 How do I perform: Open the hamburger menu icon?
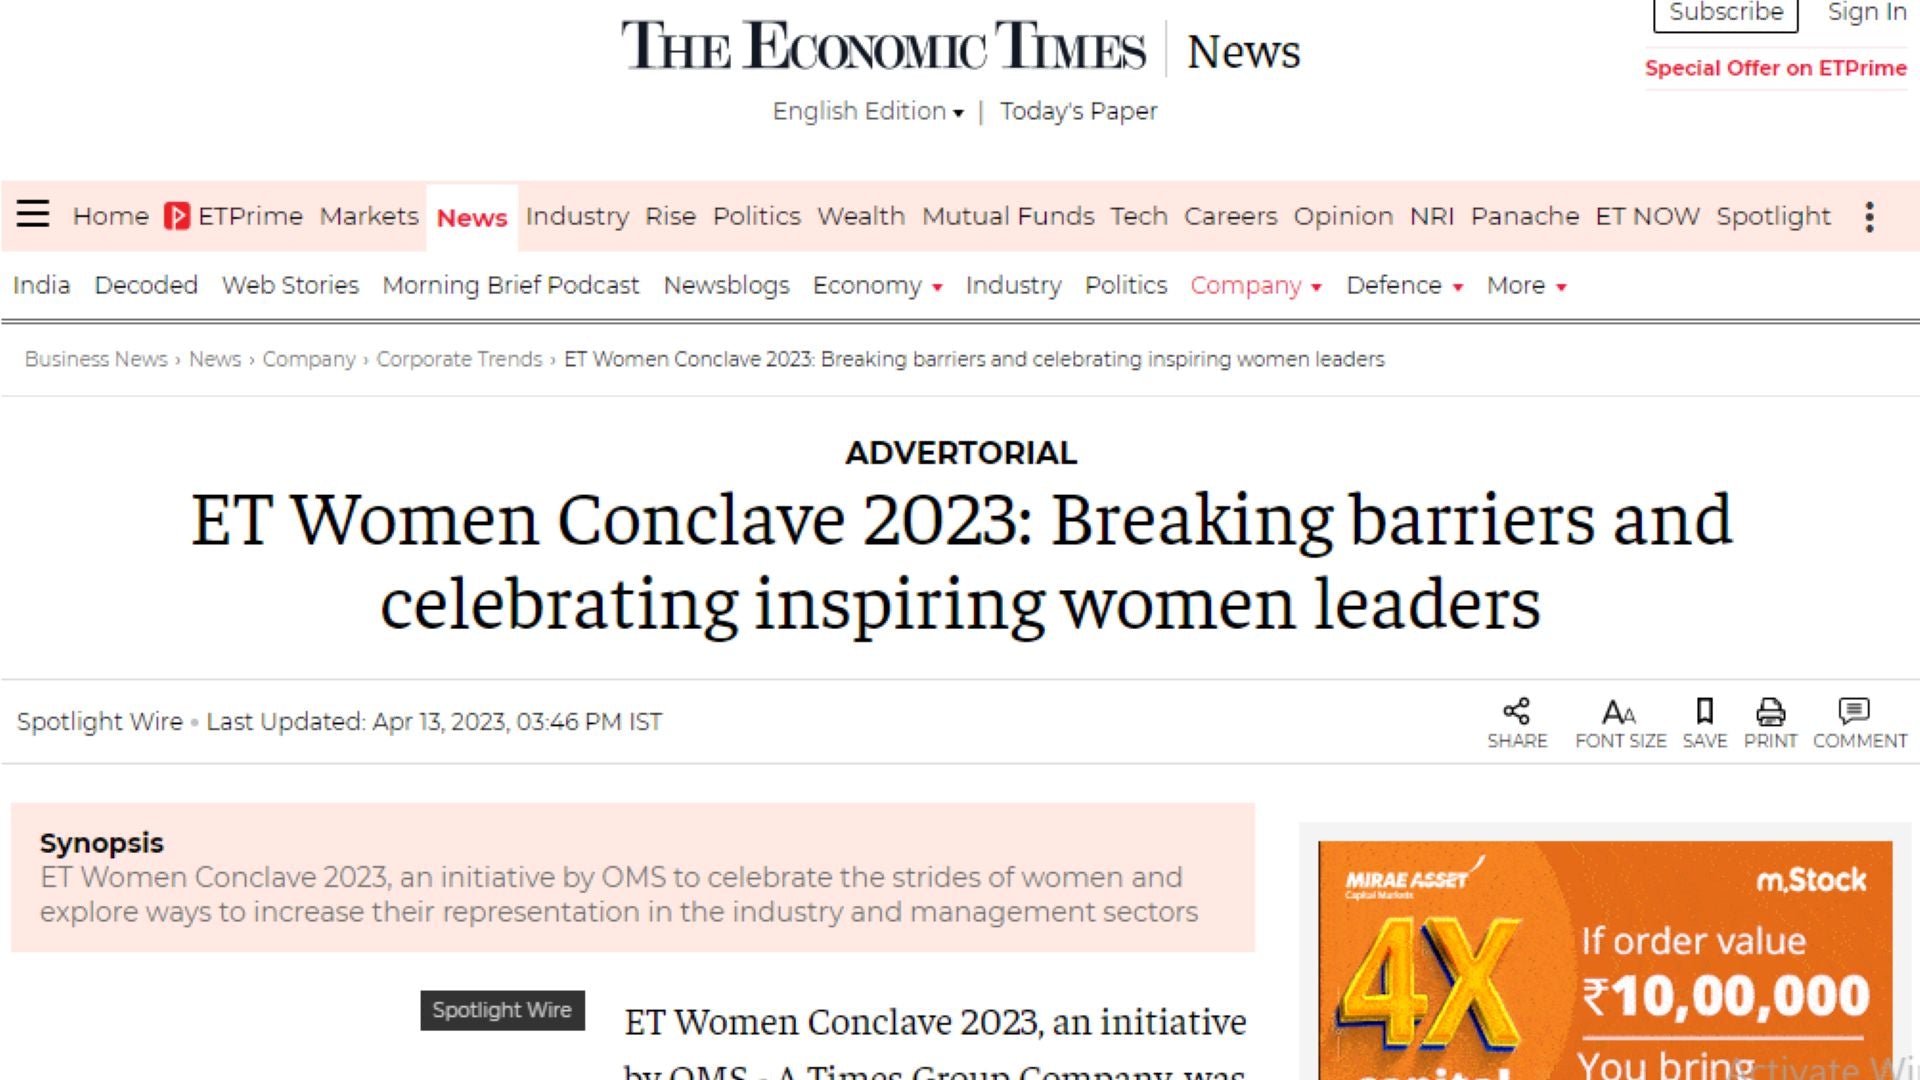[33, 214]
